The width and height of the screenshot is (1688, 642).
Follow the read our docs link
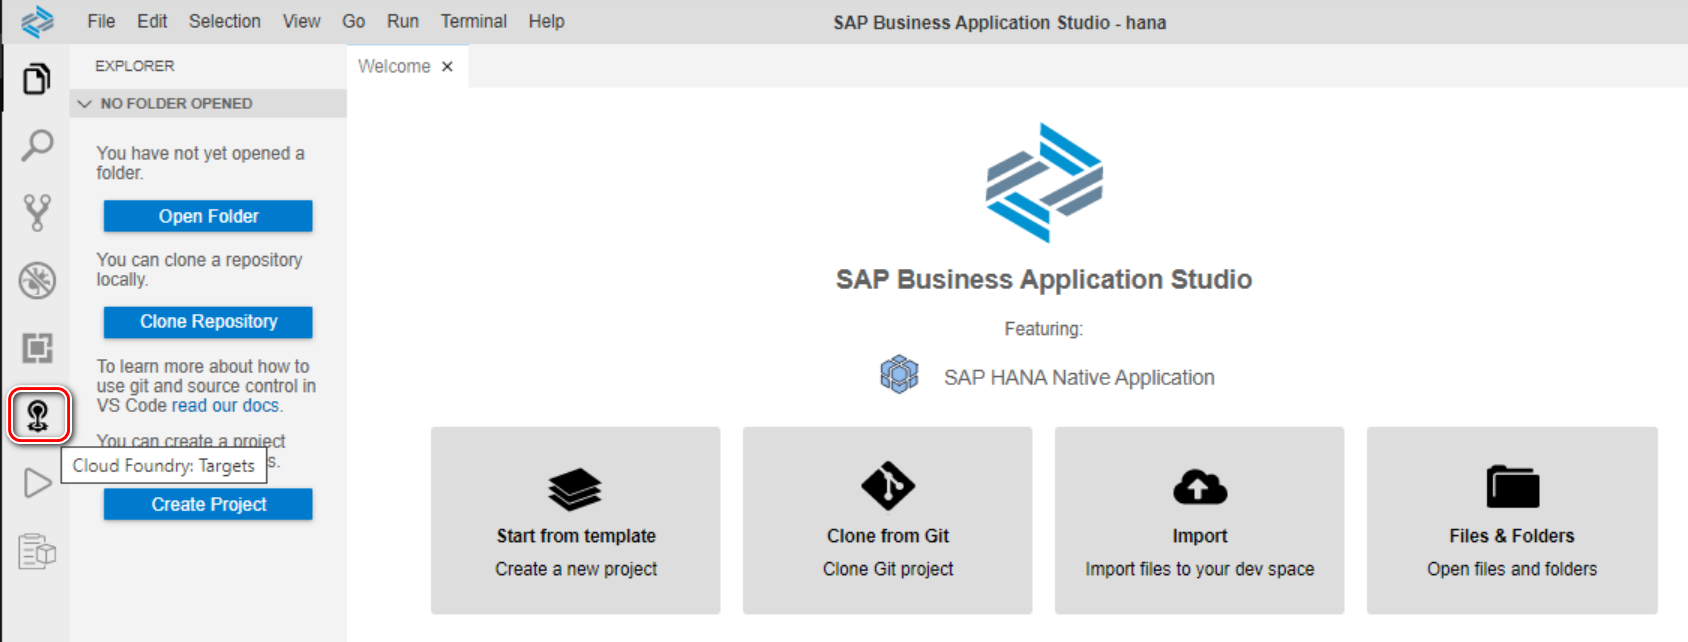pos(225,405)
